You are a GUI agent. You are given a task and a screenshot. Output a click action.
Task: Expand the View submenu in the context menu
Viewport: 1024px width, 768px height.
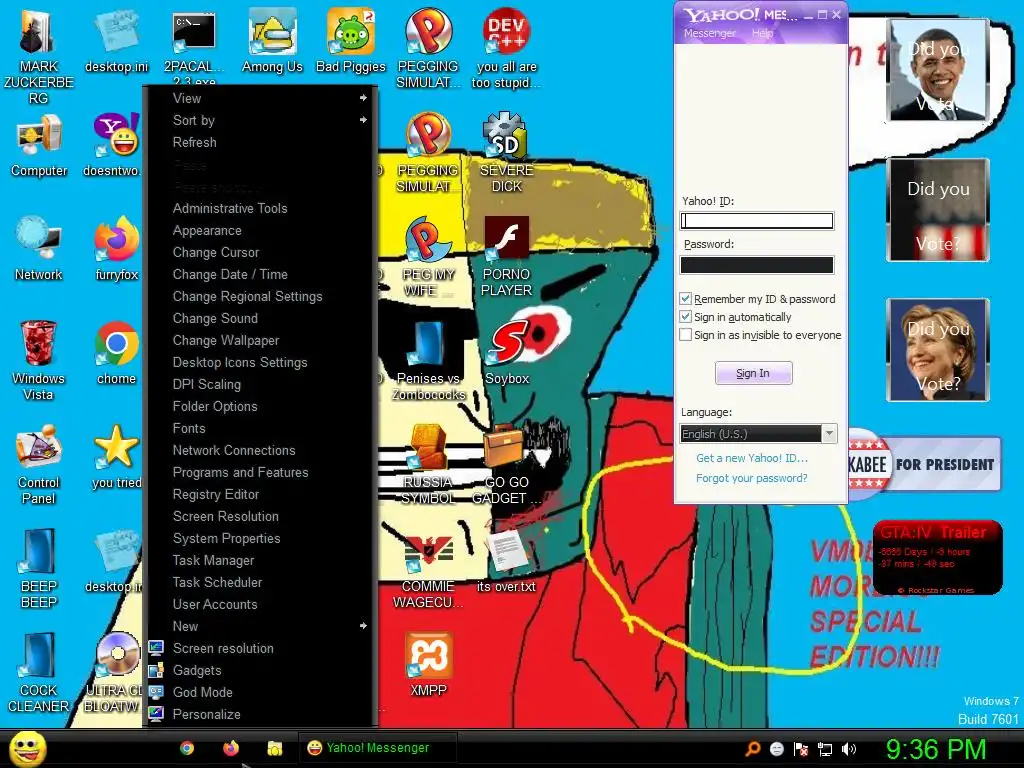pos(261,98)
